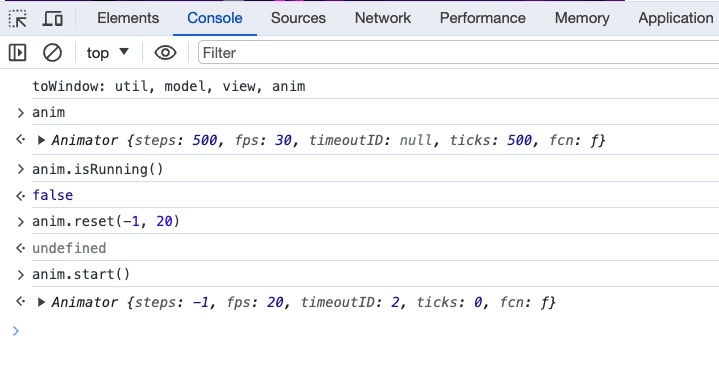719x368 pixels.
Task: Go to the Memory tab
Action: (x=582, y=18)
